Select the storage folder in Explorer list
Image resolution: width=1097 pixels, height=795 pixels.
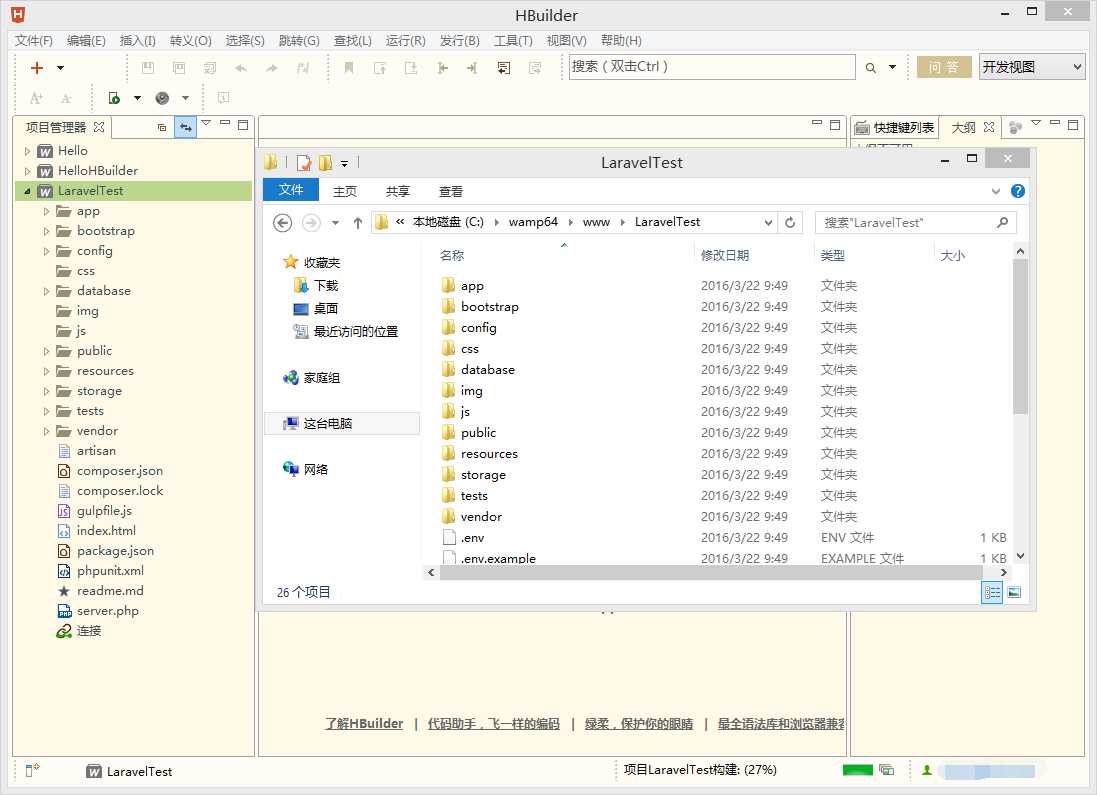click(x=483, y=474)
